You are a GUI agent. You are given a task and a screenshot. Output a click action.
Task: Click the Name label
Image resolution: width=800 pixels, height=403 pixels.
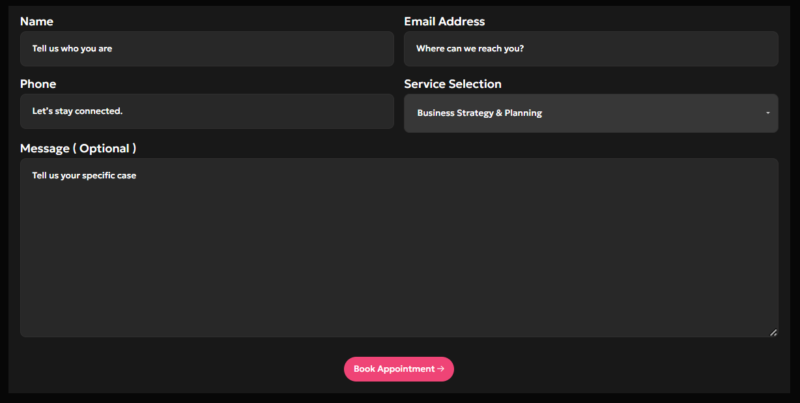[37, 21]
